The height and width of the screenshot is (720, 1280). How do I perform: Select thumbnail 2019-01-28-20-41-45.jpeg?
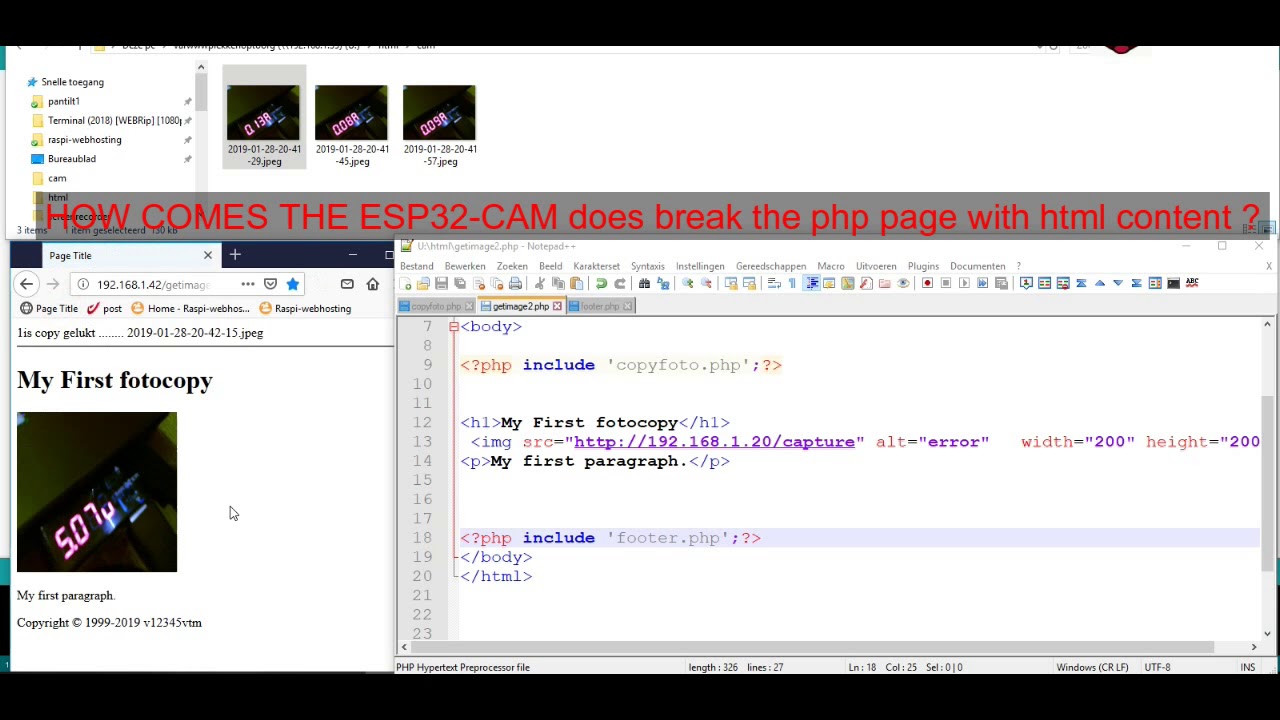(352, 125)
